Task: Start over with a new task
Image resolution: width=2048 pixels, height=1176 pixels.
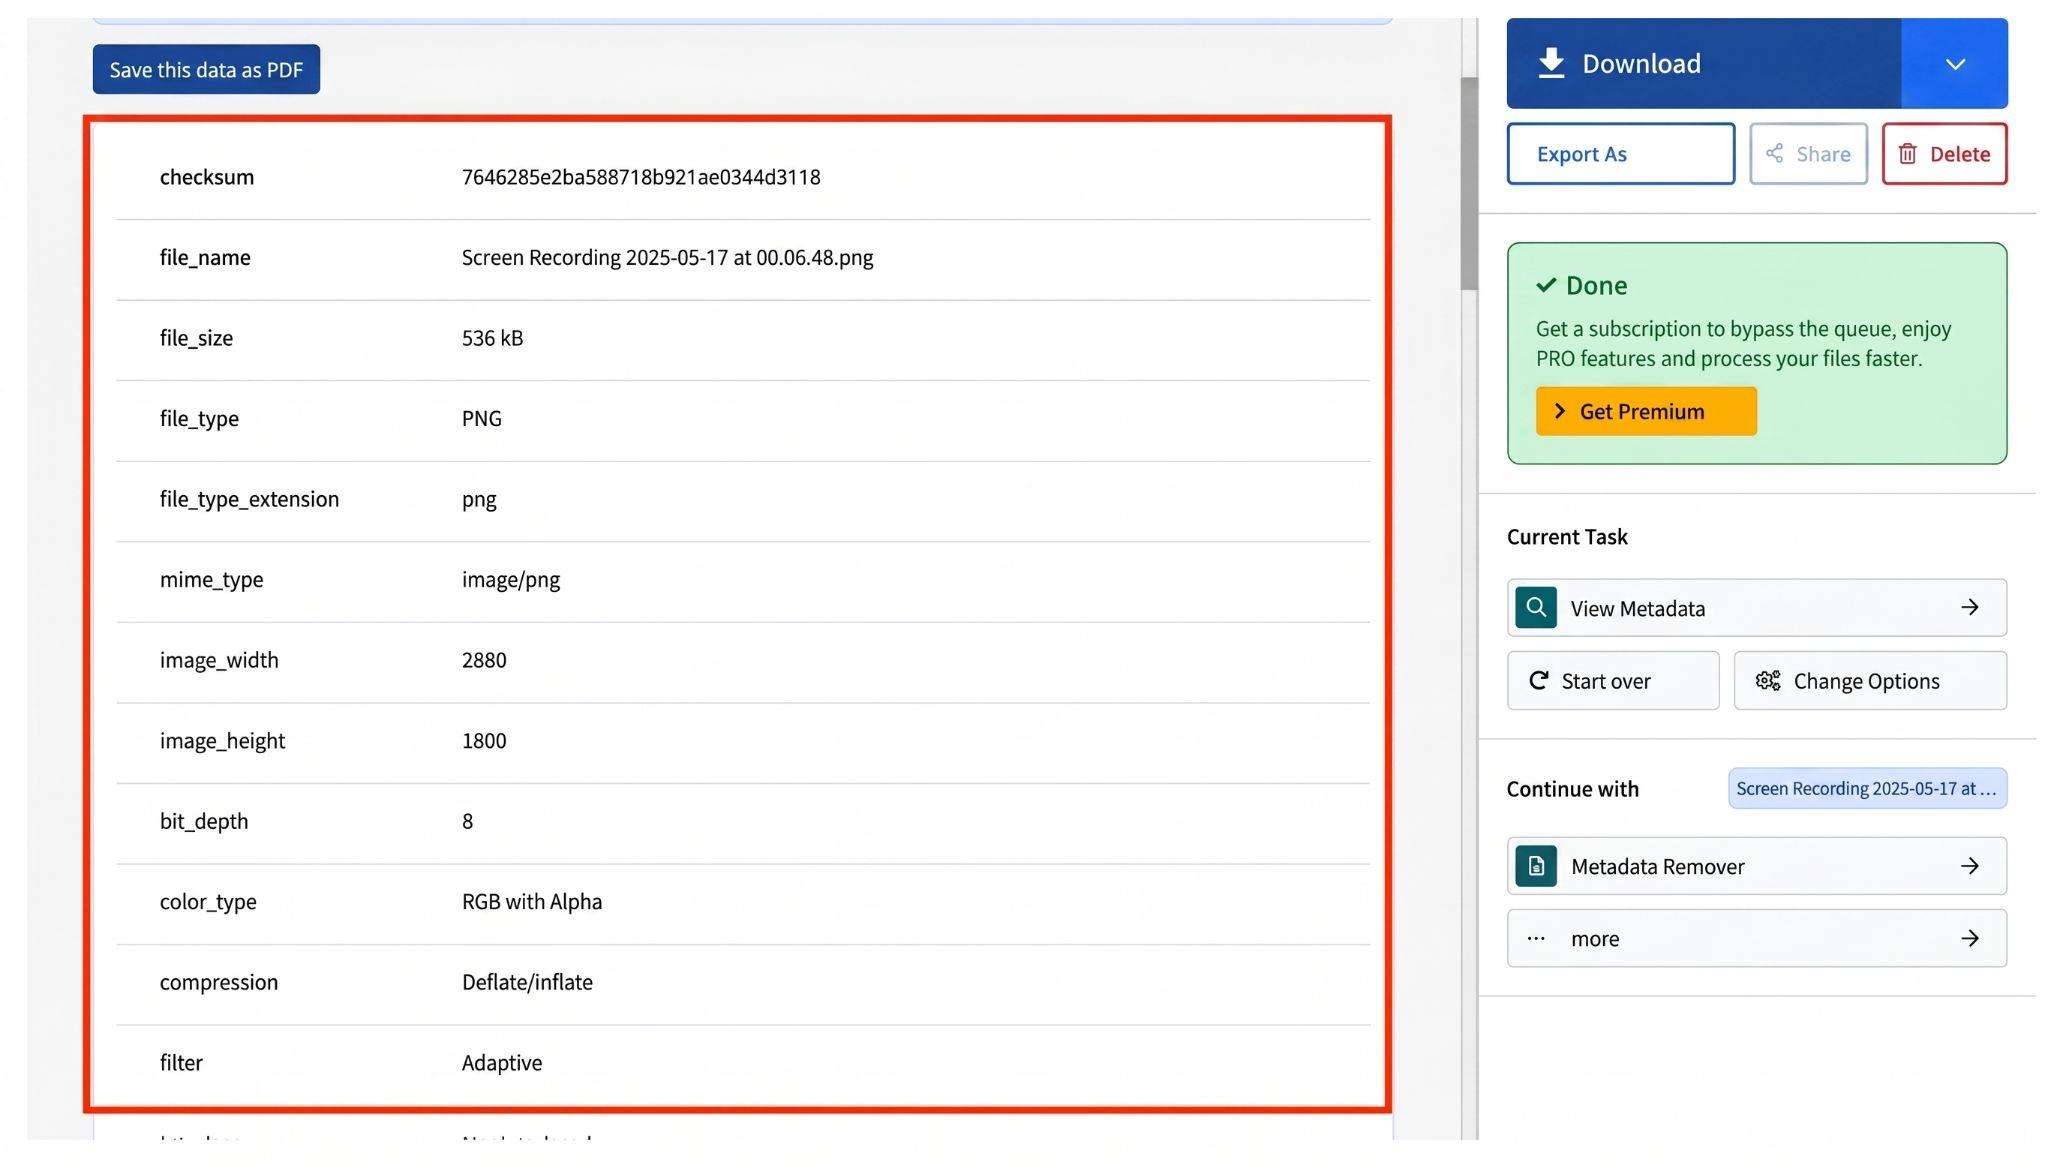Action: pos(1613,681)
